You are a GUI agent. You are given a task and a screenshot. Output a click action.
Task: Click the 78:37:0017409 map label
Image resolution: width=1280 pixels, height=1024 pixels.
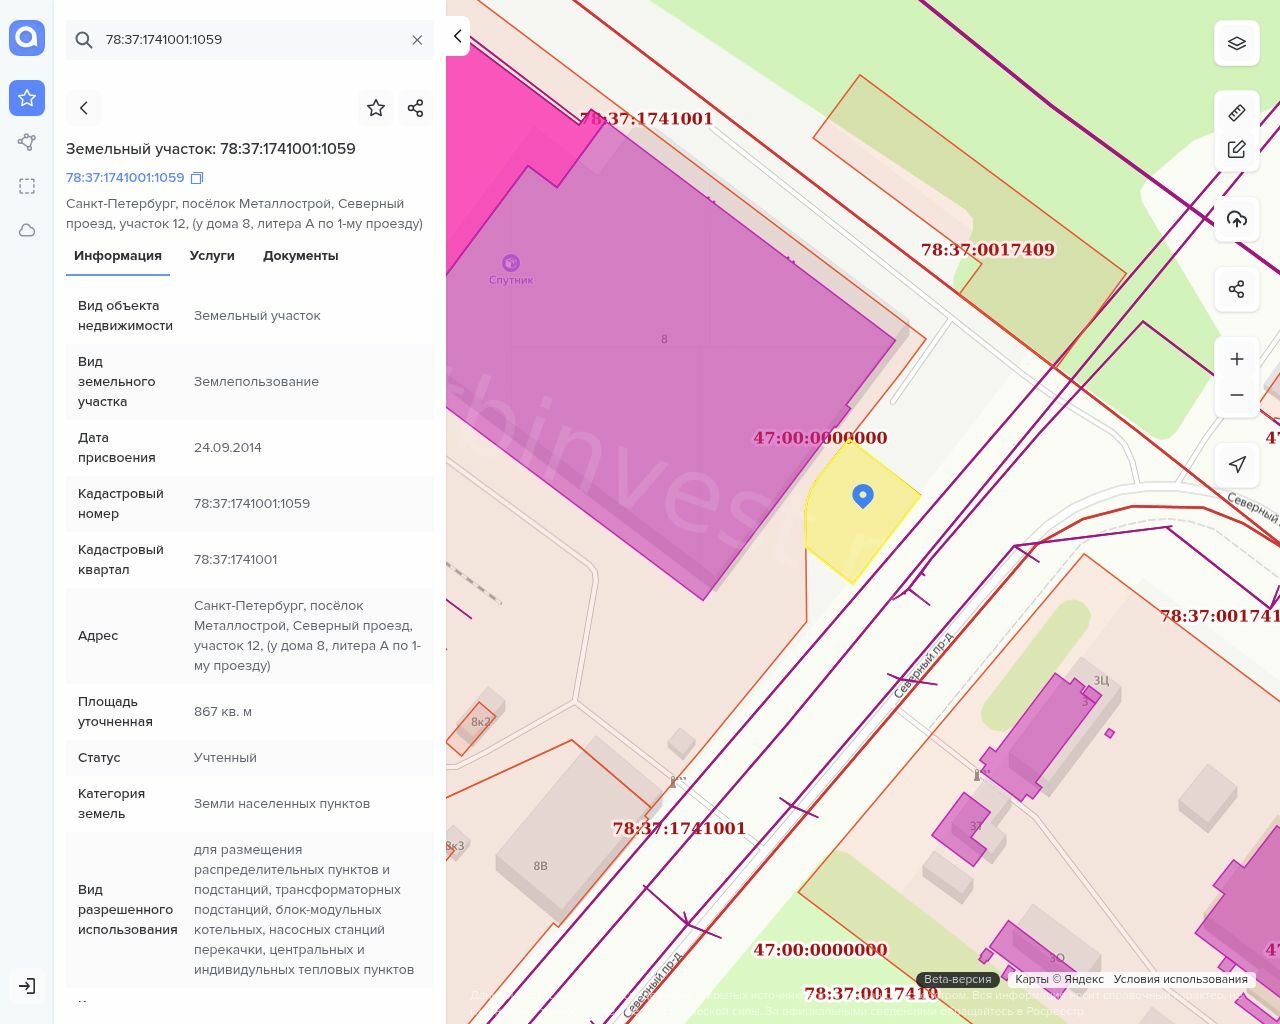(988, 250)
